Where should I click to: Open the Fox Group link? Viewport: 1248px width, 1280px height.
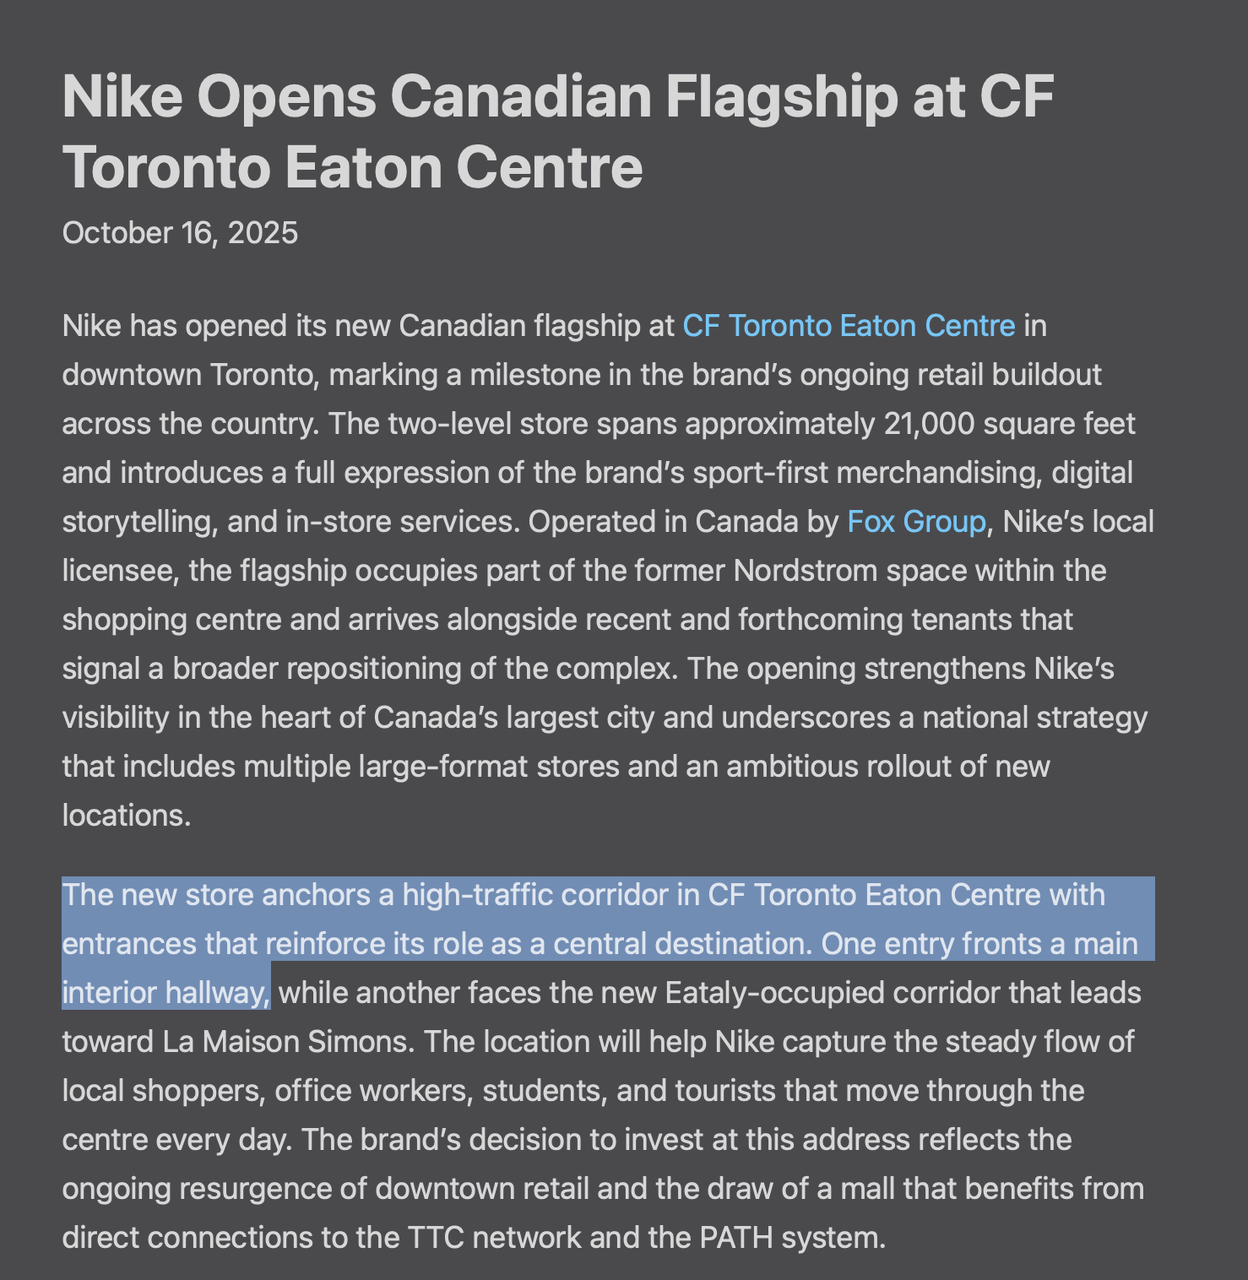[x=916, y=522]
